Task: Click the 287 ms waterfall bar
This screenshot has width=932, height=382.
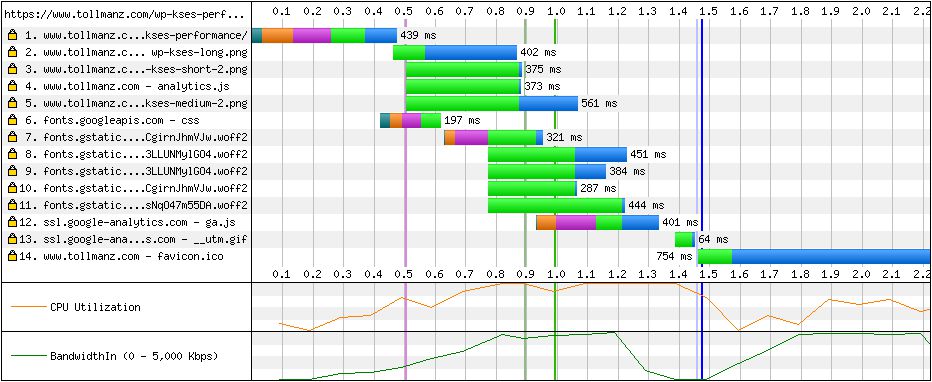Action: pyautogui.click(x=532, y=188)
